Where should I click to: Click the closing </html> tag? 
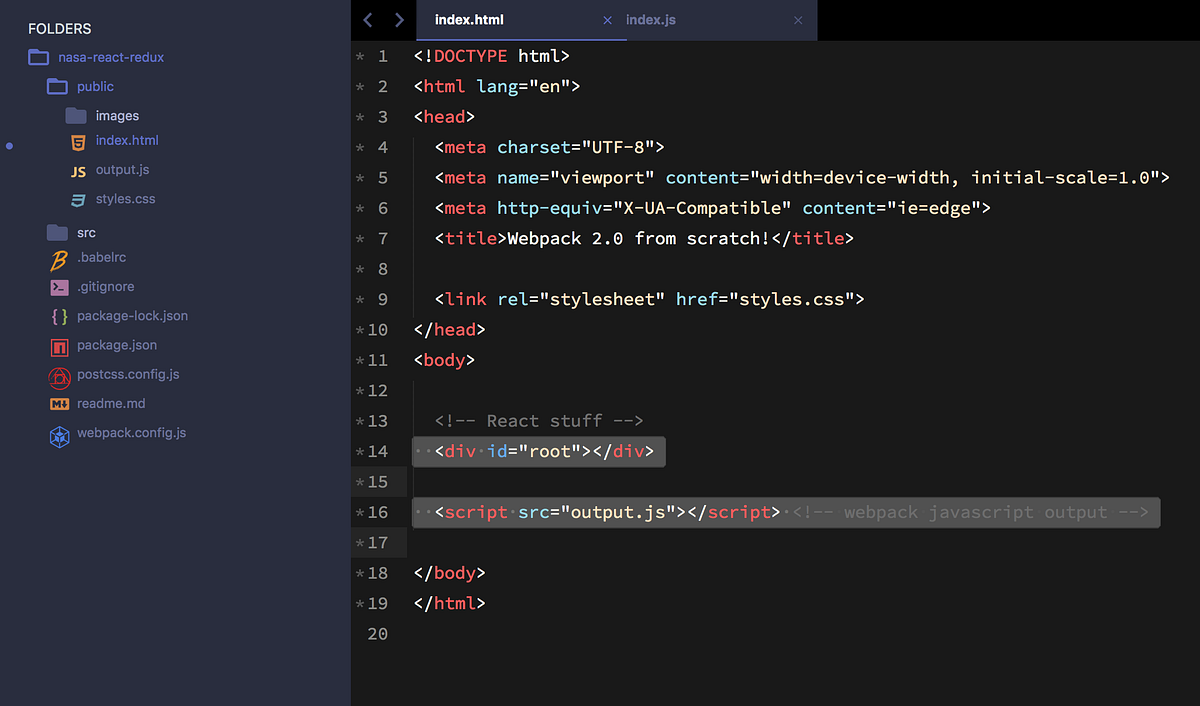point(449,604)
